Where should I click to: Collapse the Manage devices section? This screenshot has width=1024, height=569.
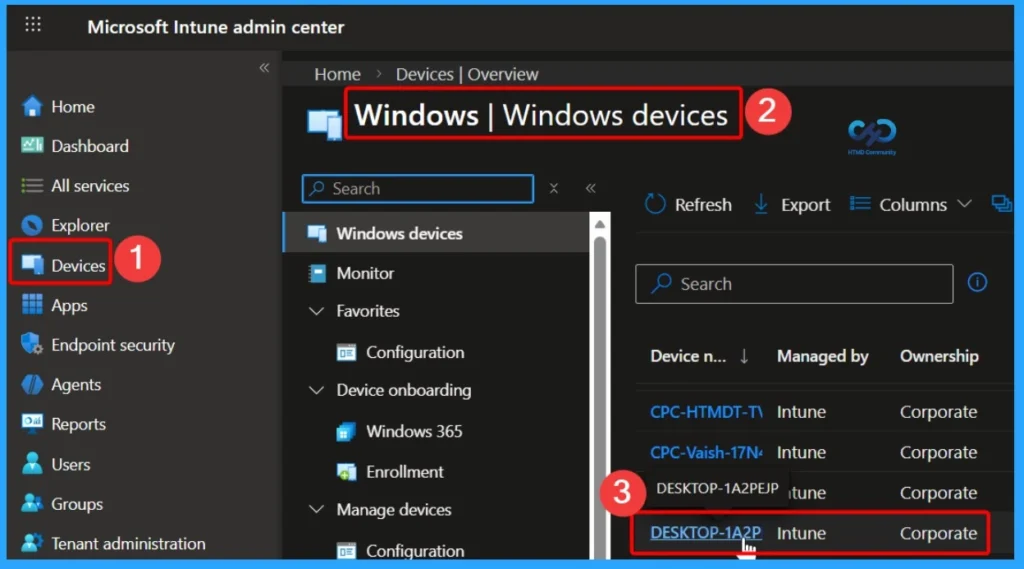(x=316, y=510)
